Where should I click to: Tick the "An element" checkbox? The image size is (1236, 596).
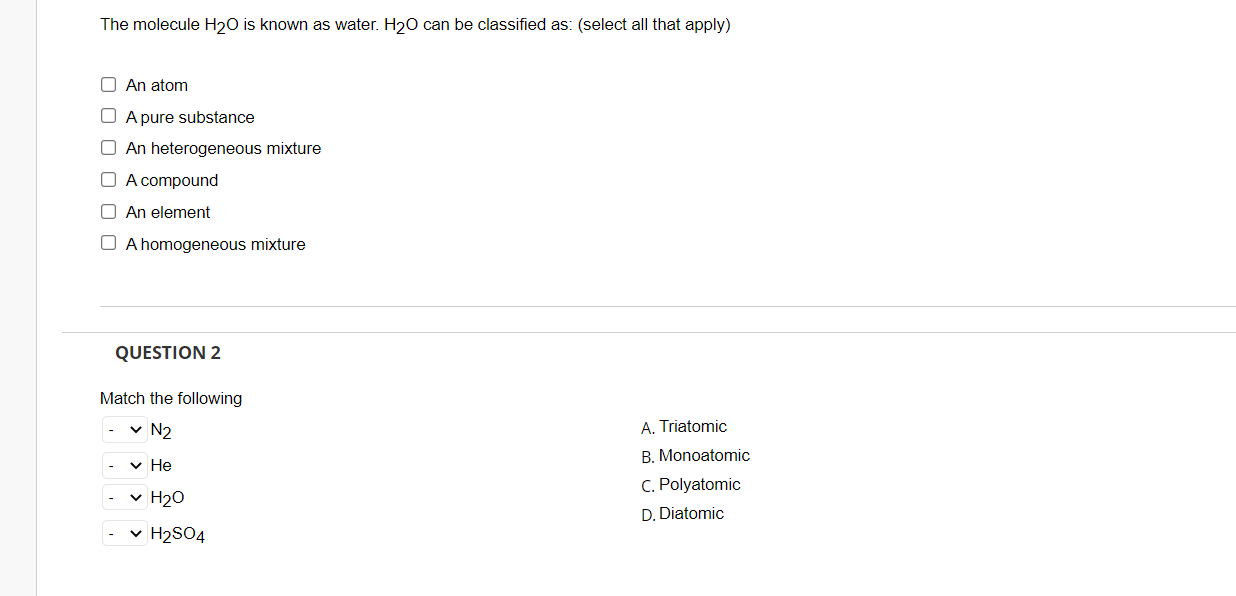pyautogui.click(x=108, y=211)
